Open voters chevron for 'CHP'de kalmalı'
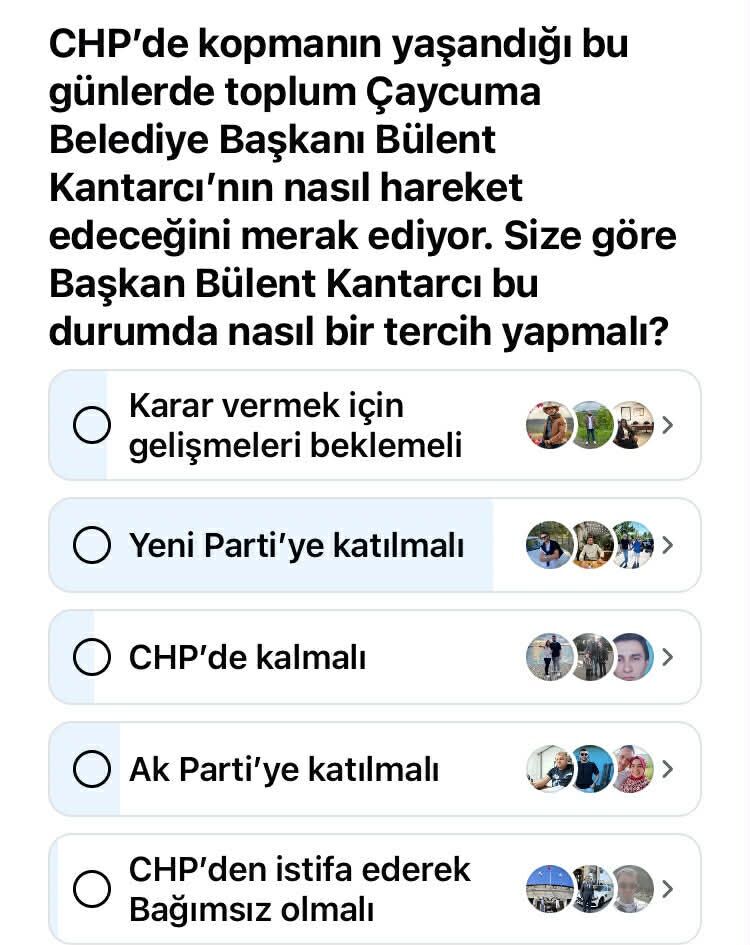This screenshot has height=945, width=750. (667, 657)
